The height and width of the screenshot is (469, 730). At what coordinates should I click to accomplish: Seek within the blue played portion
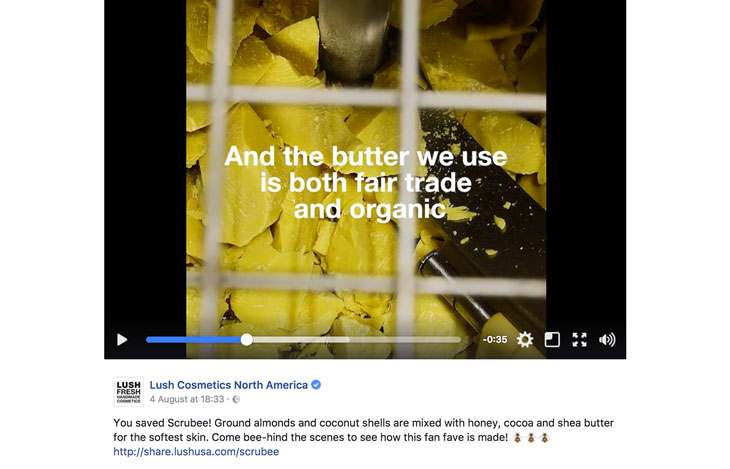tap(193, 340)
